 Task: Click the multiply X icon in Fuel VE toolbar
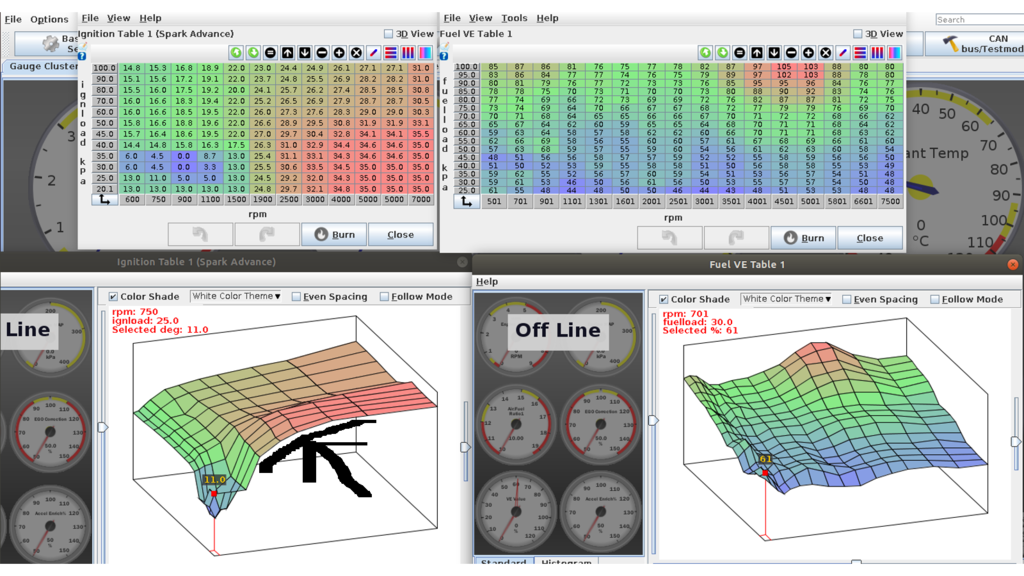click(x=825, y=53)
